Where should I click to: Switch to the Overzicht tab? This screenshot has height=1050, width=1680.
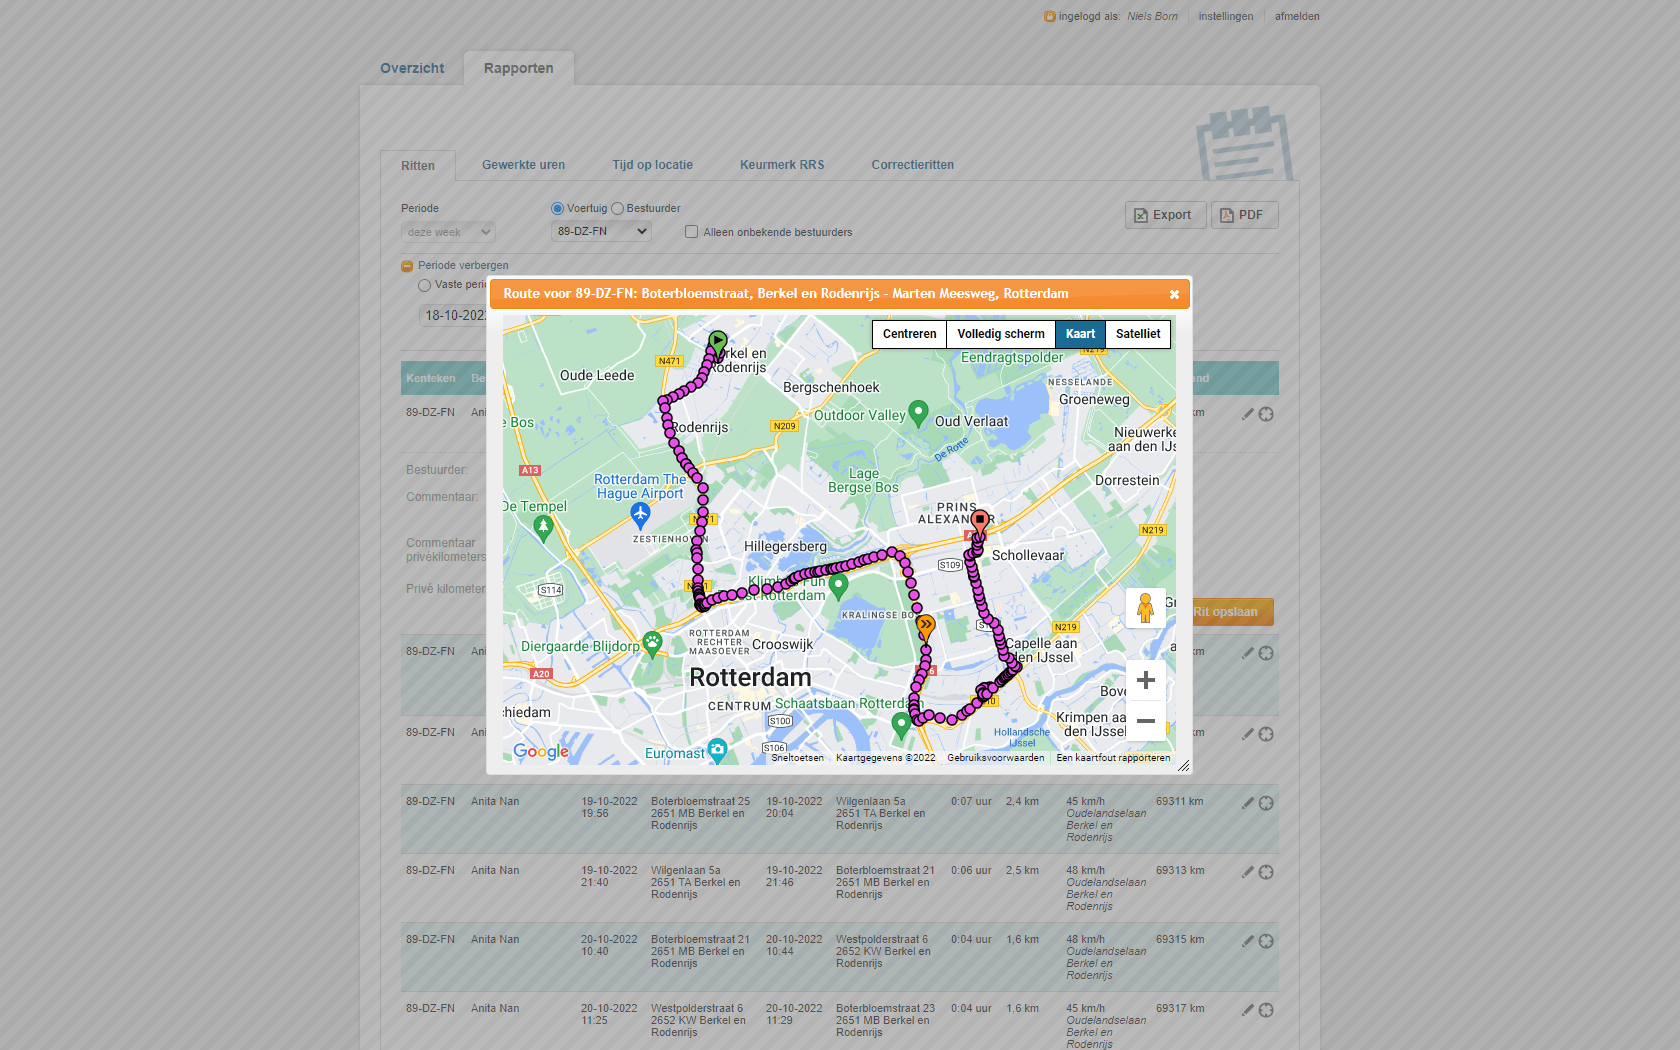tap(412, 68)
